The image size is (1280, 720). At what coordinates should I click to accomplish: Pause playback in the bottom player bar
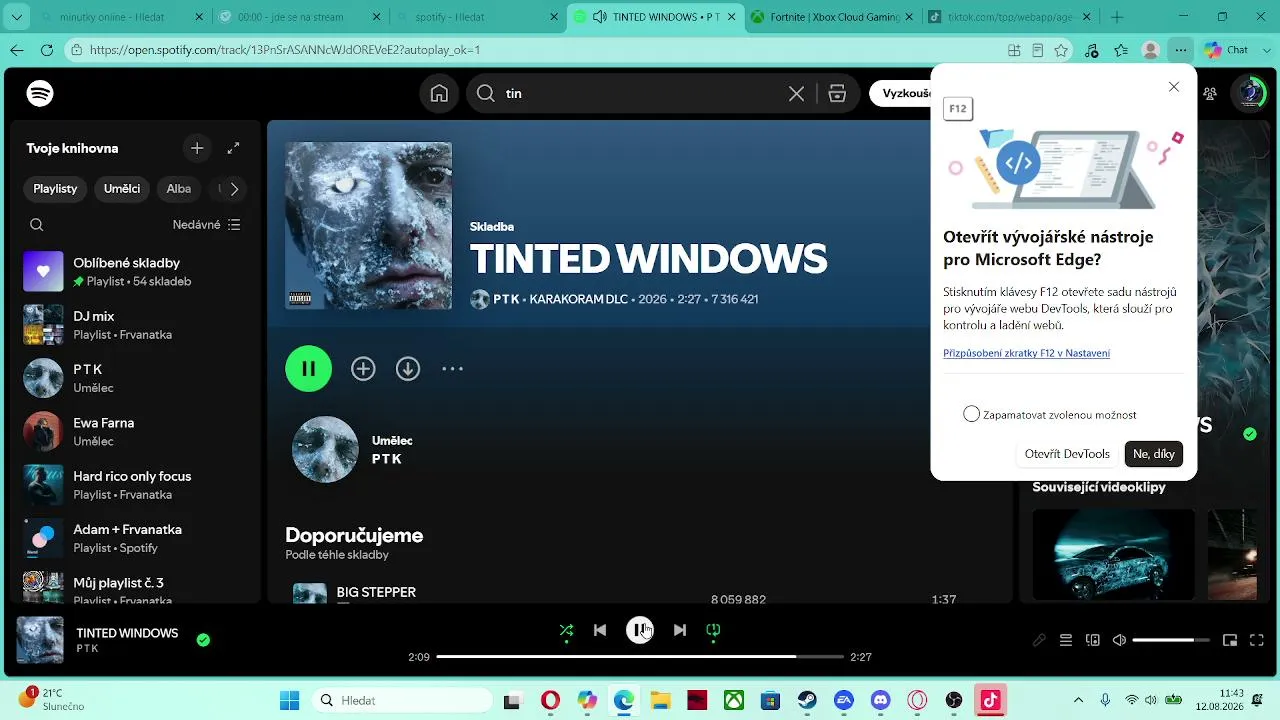[640, 630]
